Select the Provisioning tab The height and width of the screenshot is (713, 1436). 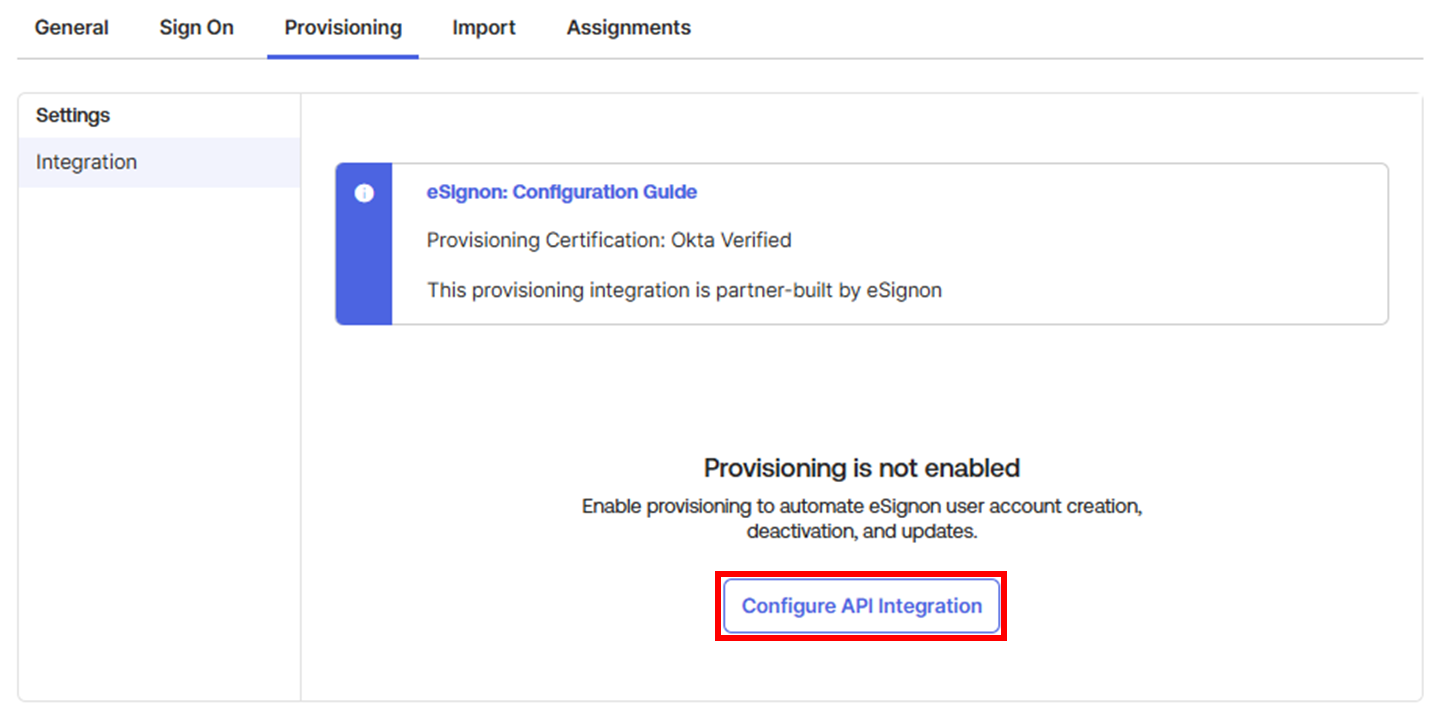(x=343, y=28)
